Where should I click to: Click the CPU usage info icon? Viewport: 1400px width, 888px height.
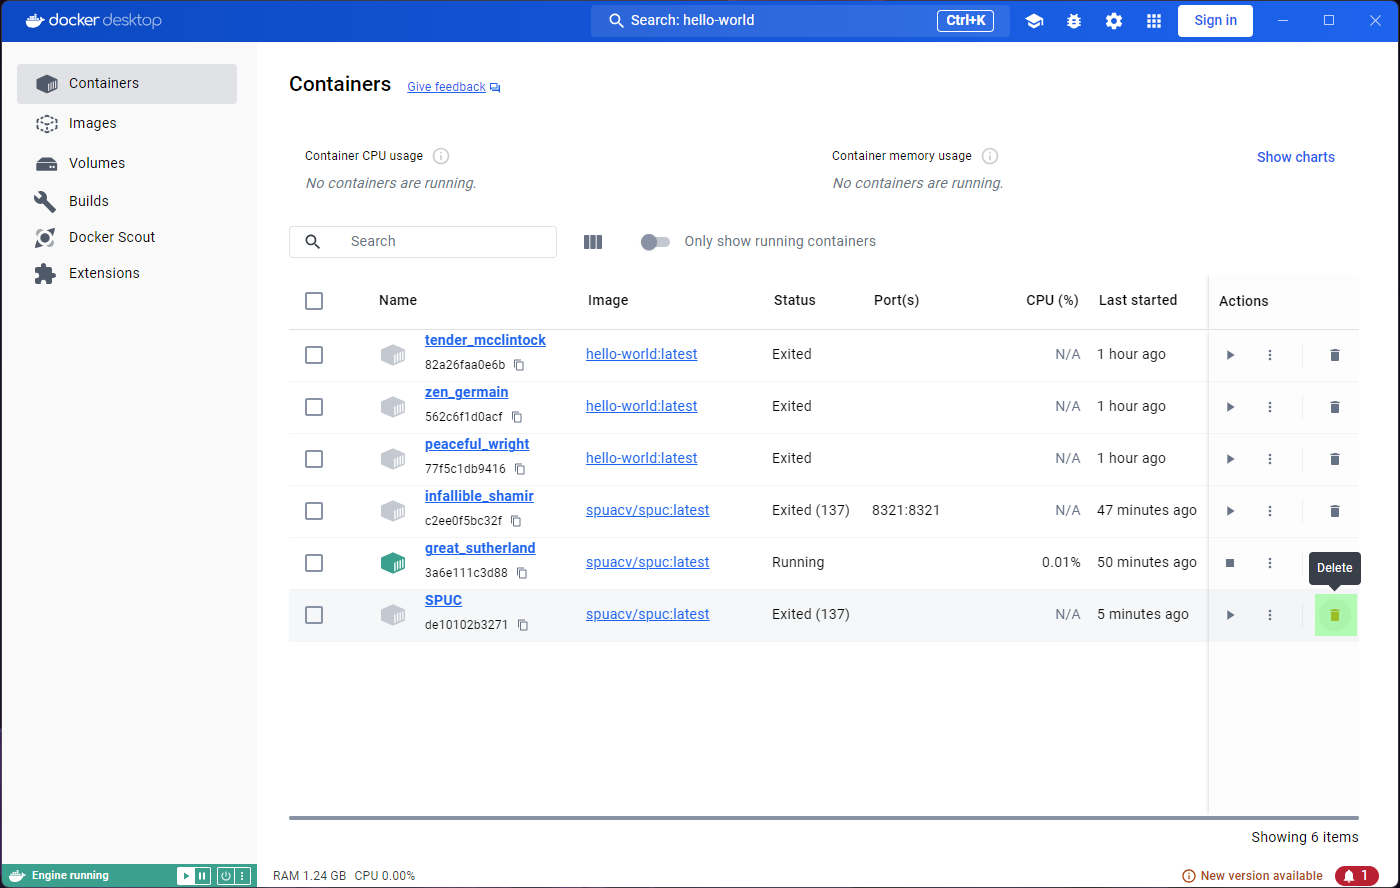pyautogui.click(x=441, y=156)
